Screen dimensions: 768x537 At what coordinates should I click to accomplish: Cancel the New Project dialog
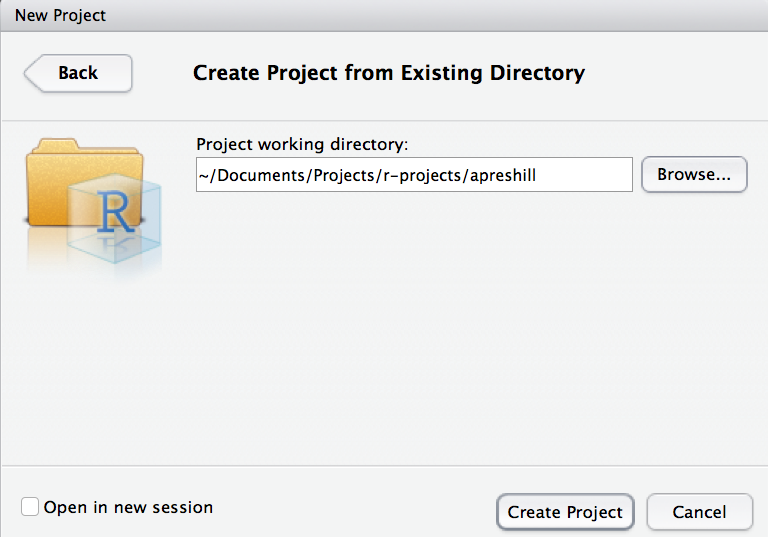click(x=699, y=512)
